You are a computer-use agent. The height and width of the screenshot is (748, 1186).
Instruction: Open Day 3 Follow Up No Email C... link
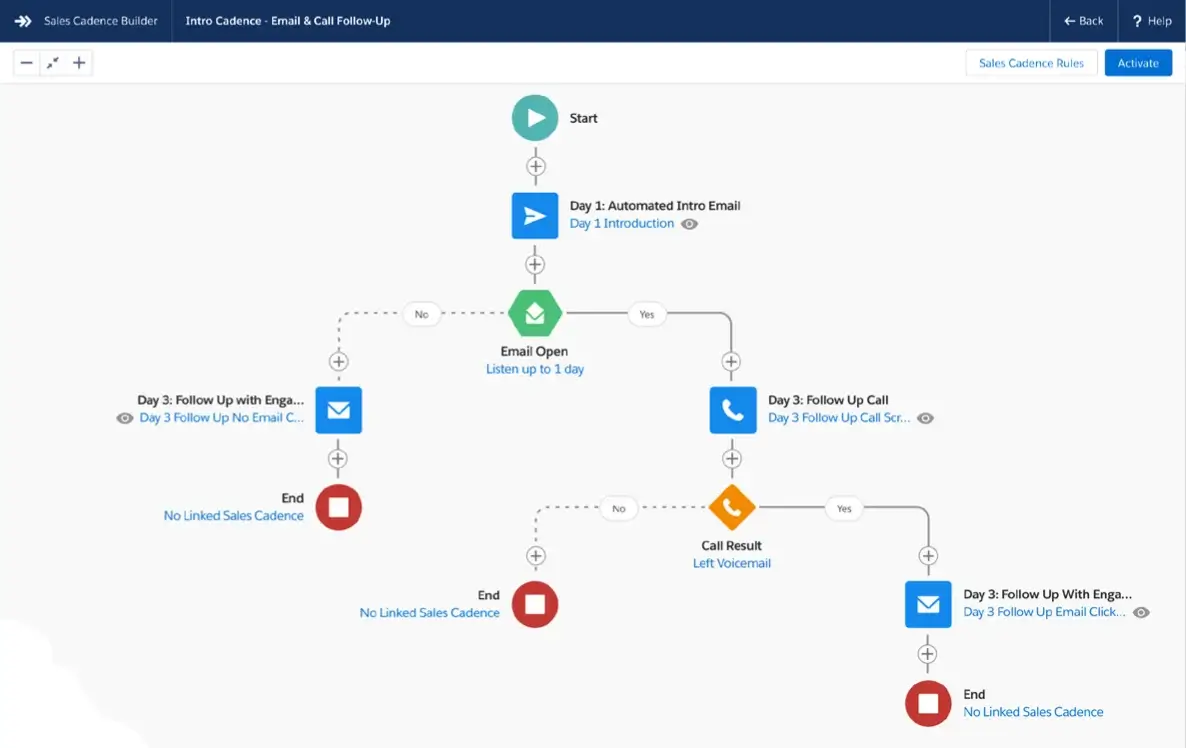click(222, 417)
